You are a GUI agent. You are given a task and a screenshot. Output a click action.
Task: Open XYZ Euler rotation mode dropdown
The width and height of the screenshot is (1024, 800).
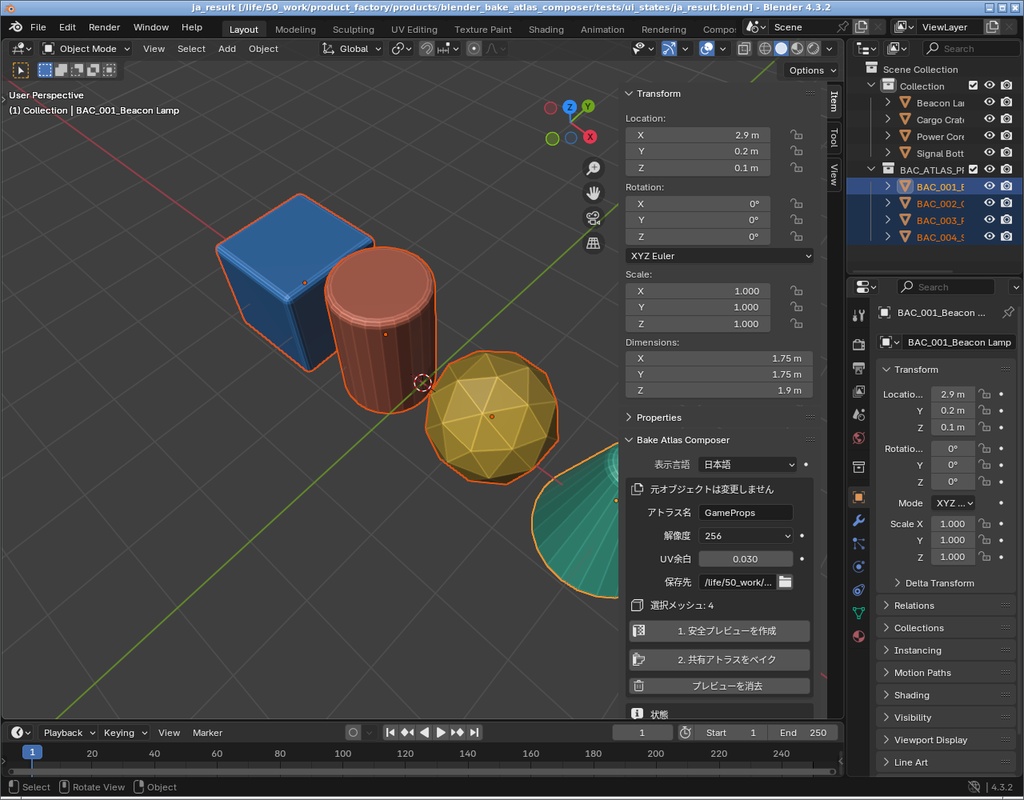(x=720, y=256)
